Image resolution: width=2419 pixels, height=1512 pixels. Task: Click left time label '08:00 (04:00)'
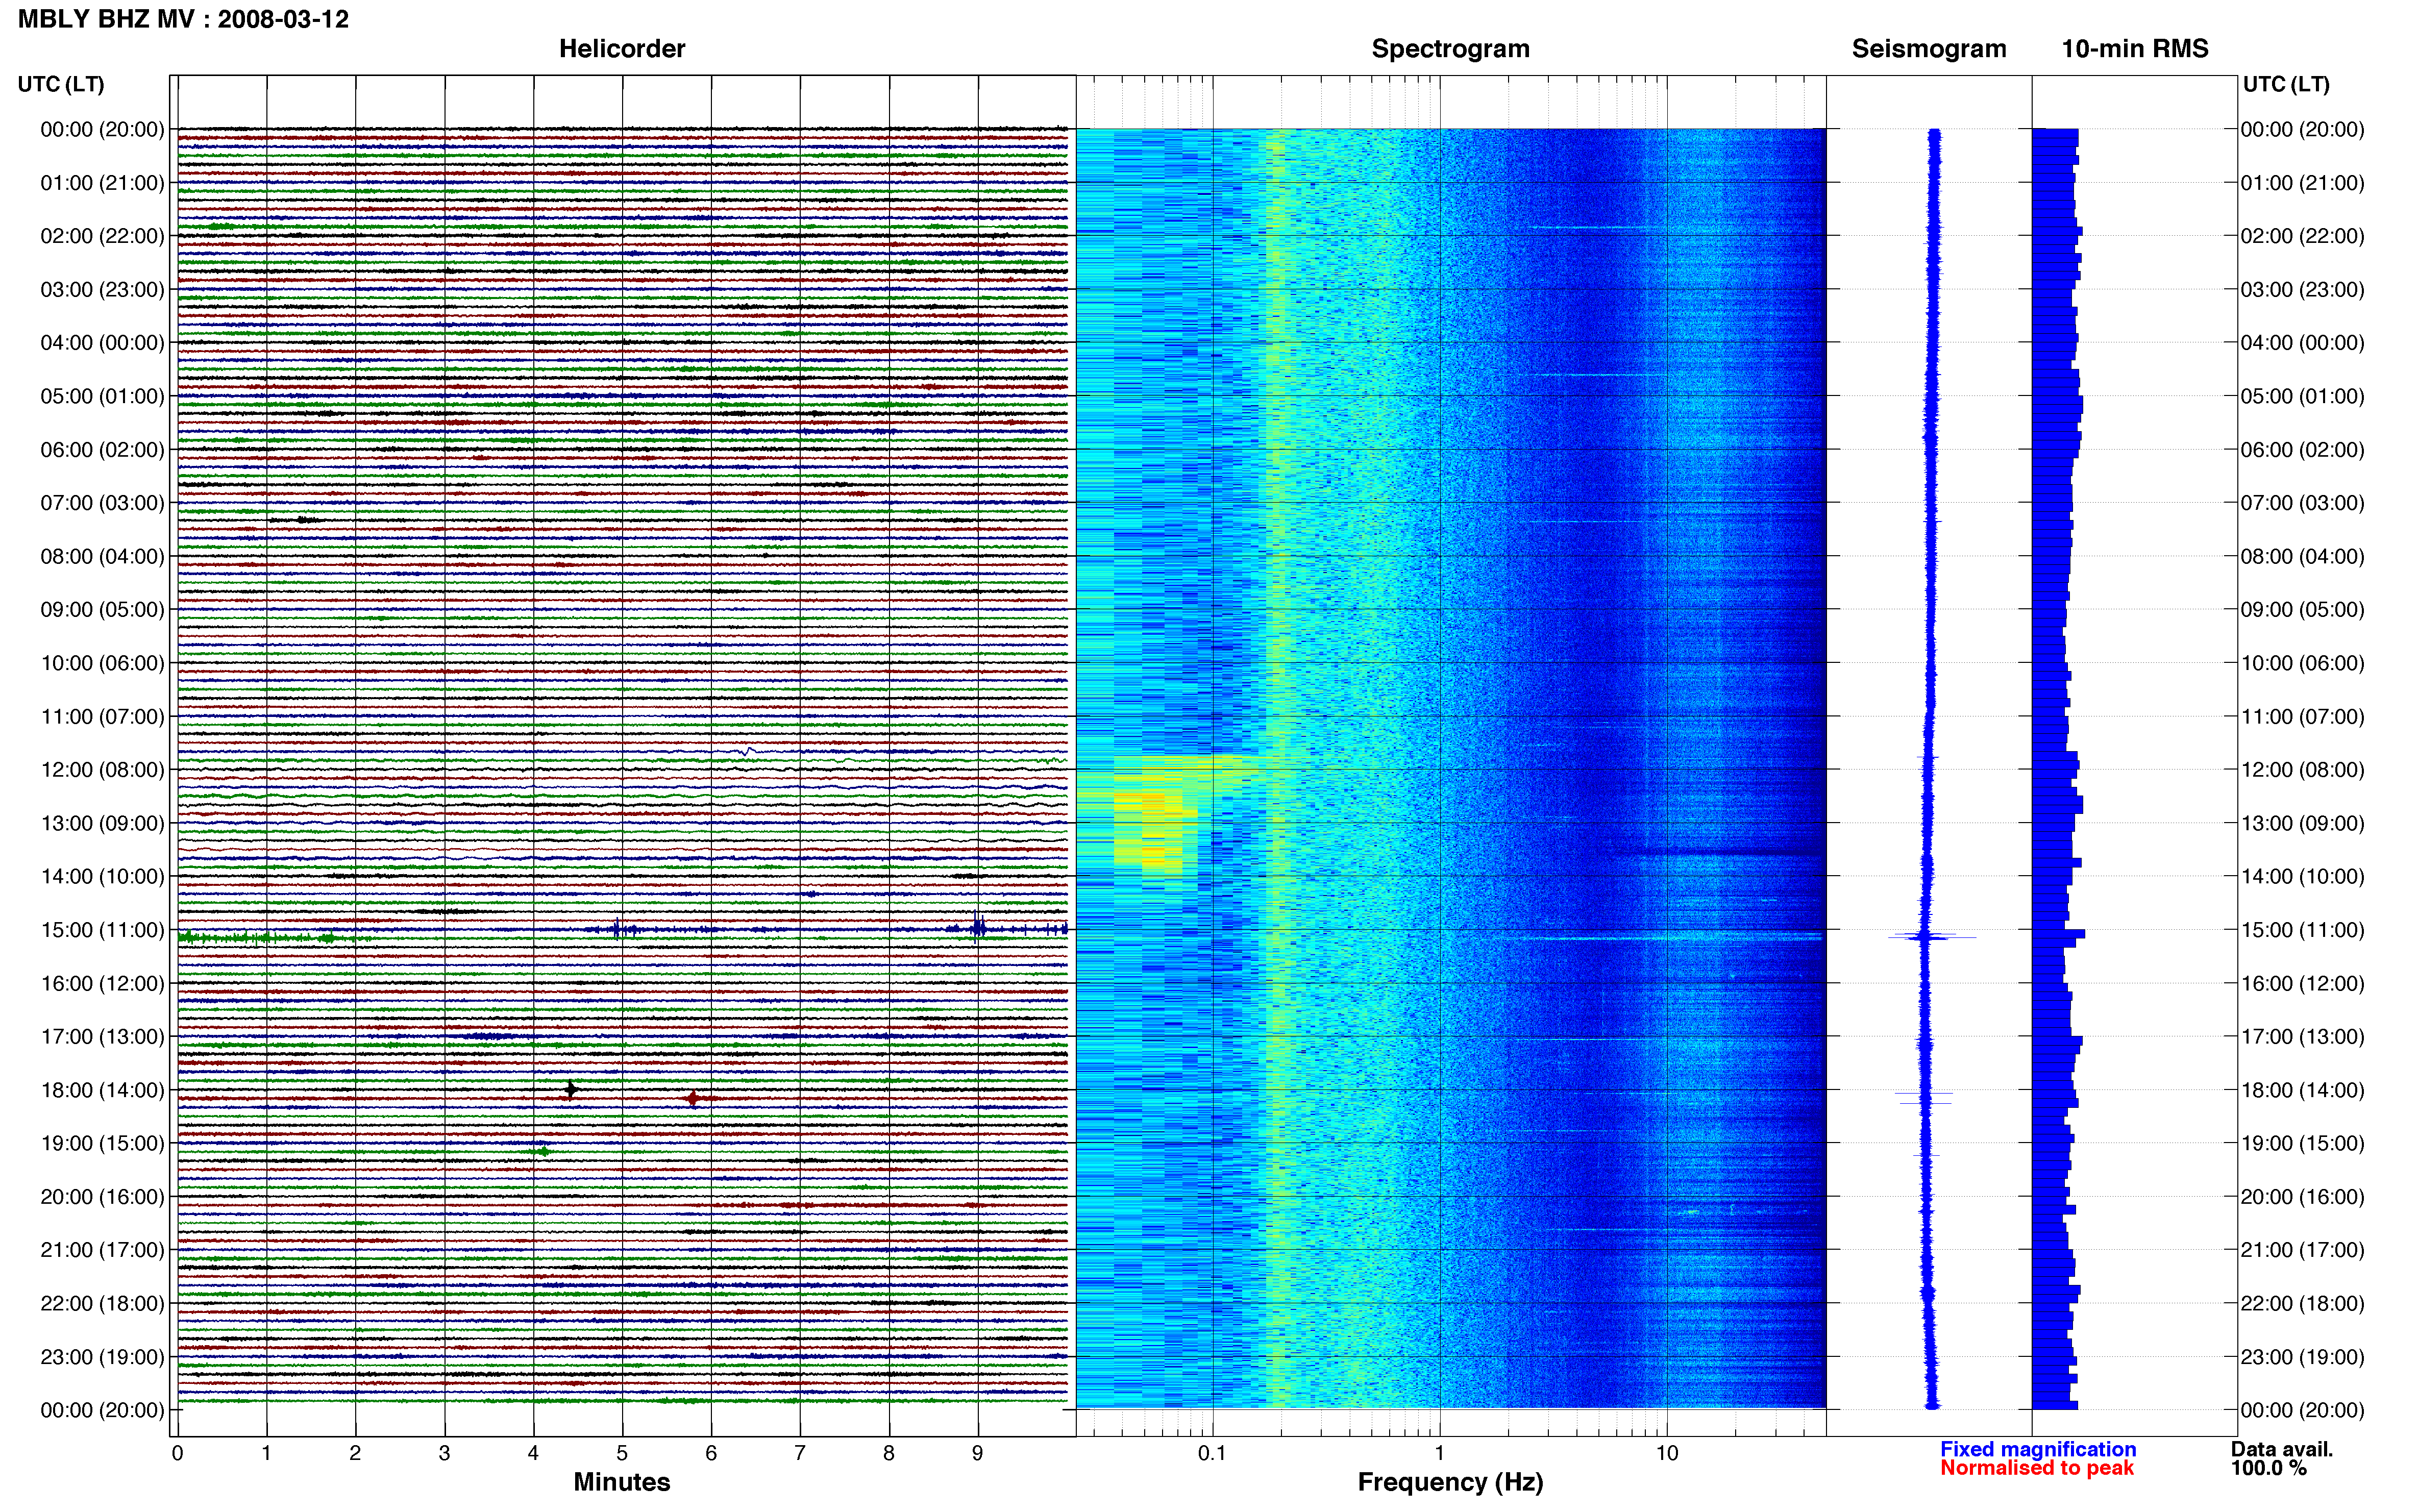pyautogui.click(x=102, y=556)
